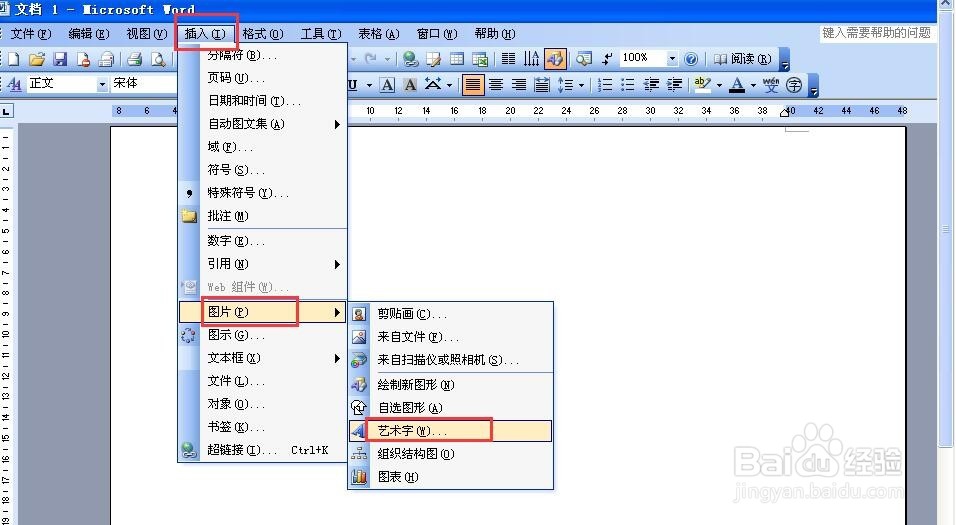Toggle the Drawing toolbar button
The image size is (956, 525).
555,59
